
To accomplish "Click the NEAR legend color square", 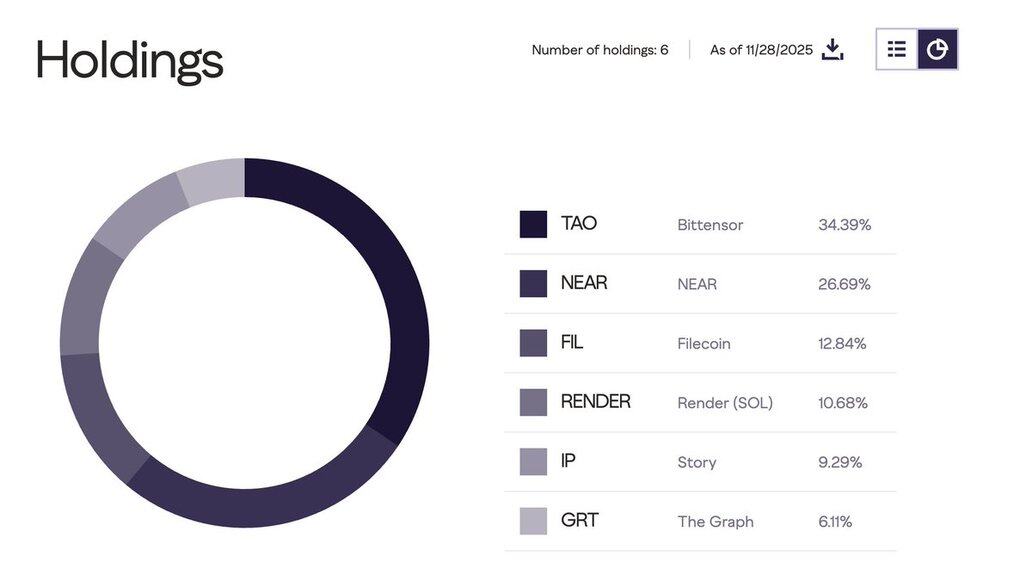I will click(533, 283).
